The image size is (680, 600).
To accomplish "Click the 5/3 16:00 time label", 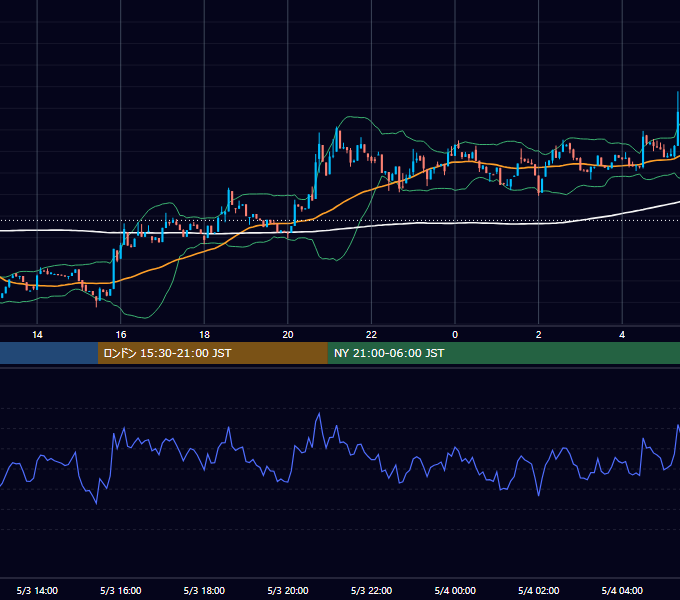I will 121,590.
